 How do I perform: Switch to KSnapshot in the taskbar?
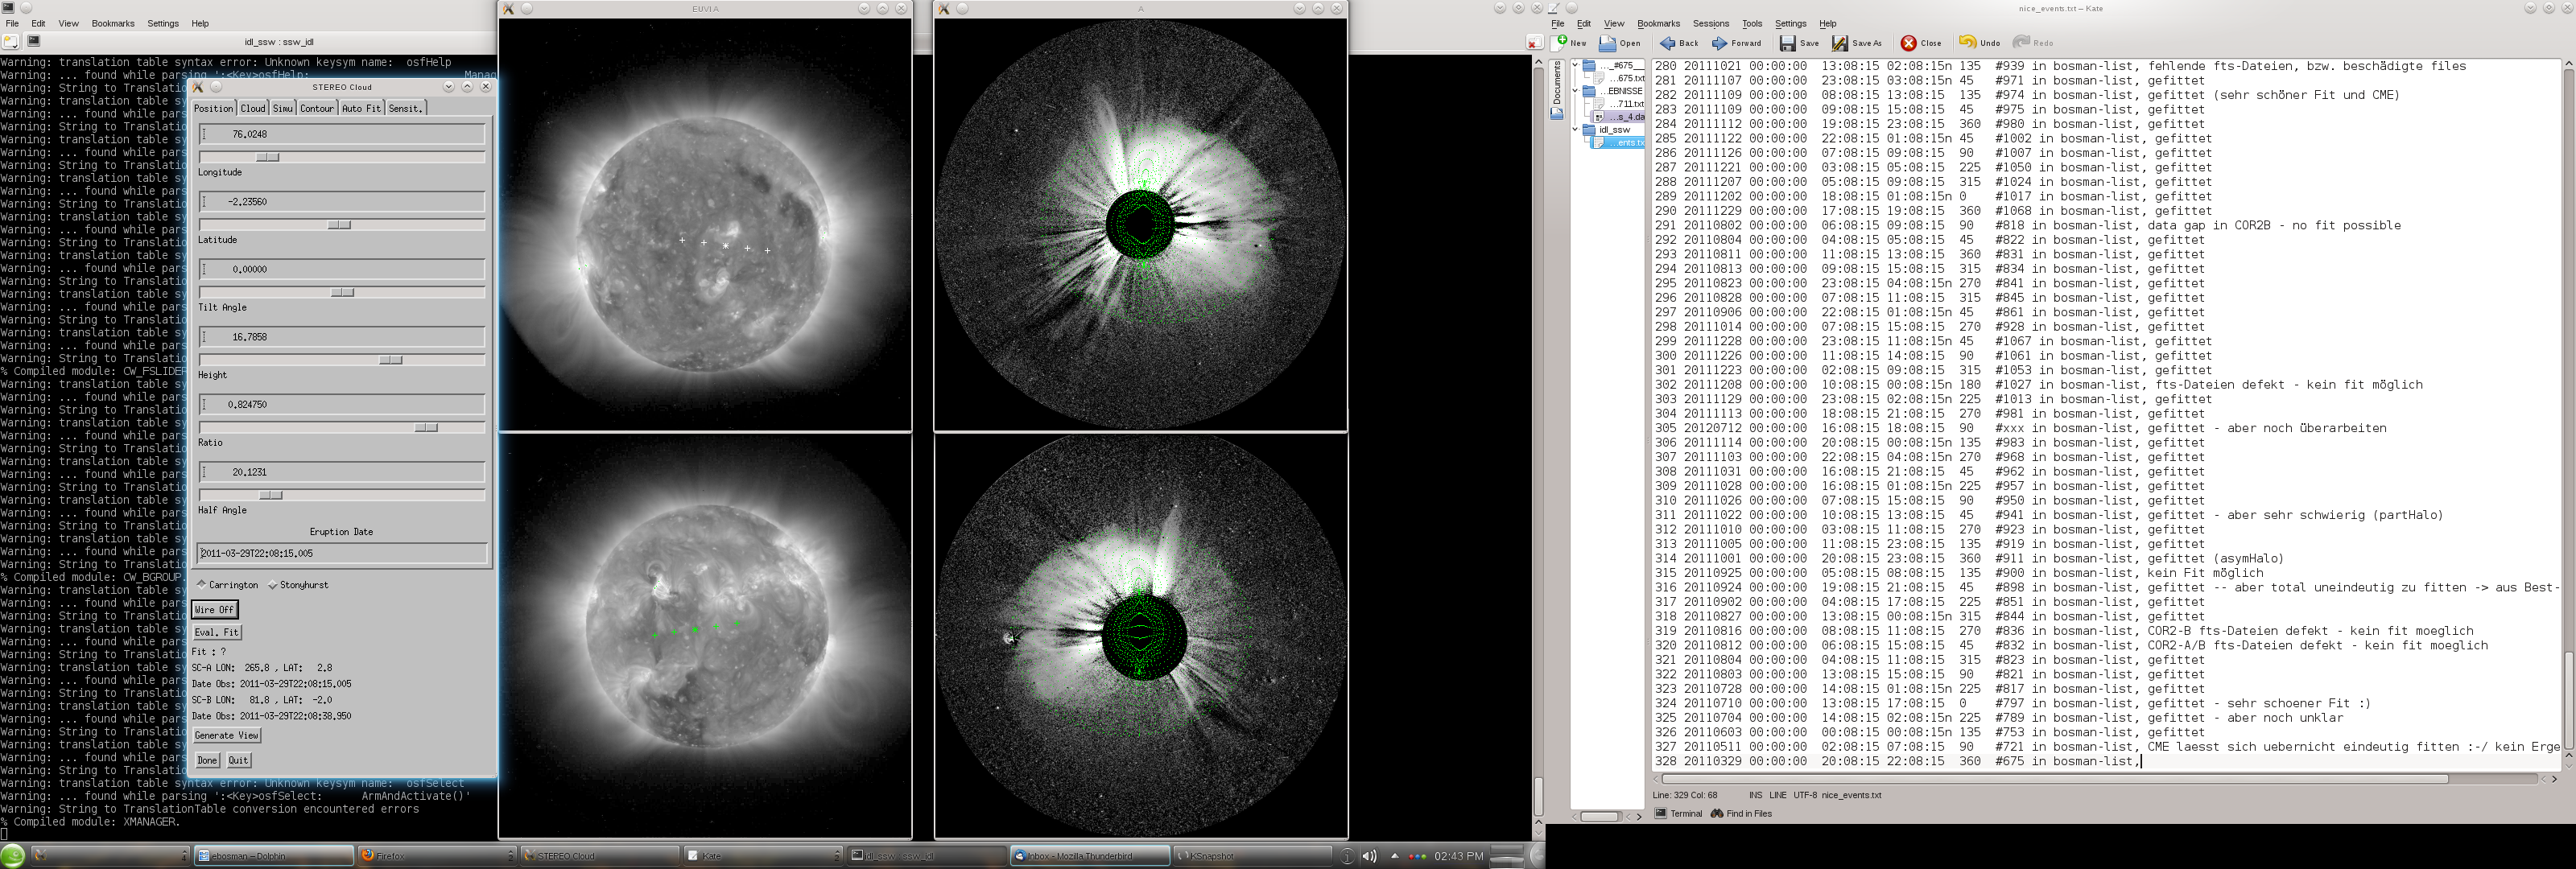[1254, 856]
